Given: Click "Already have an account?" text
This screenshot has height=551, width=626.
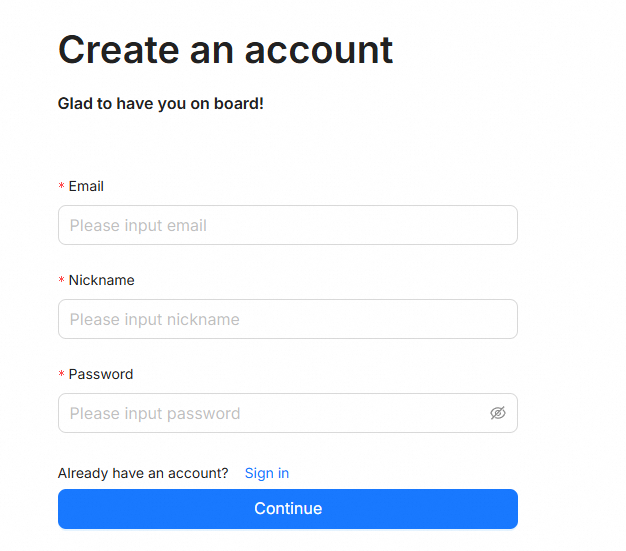Looking at the screenshot, I should point(143,473).
